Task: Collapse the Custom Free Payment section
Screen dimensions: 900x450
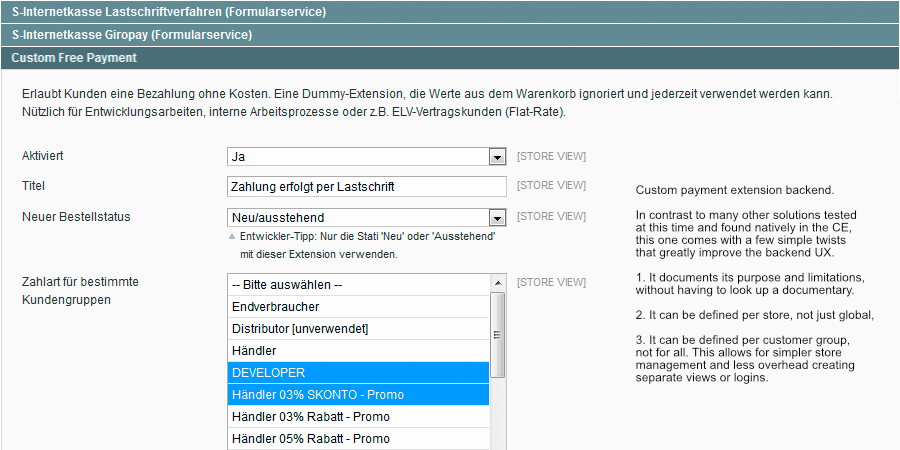Action: (74, 58)
